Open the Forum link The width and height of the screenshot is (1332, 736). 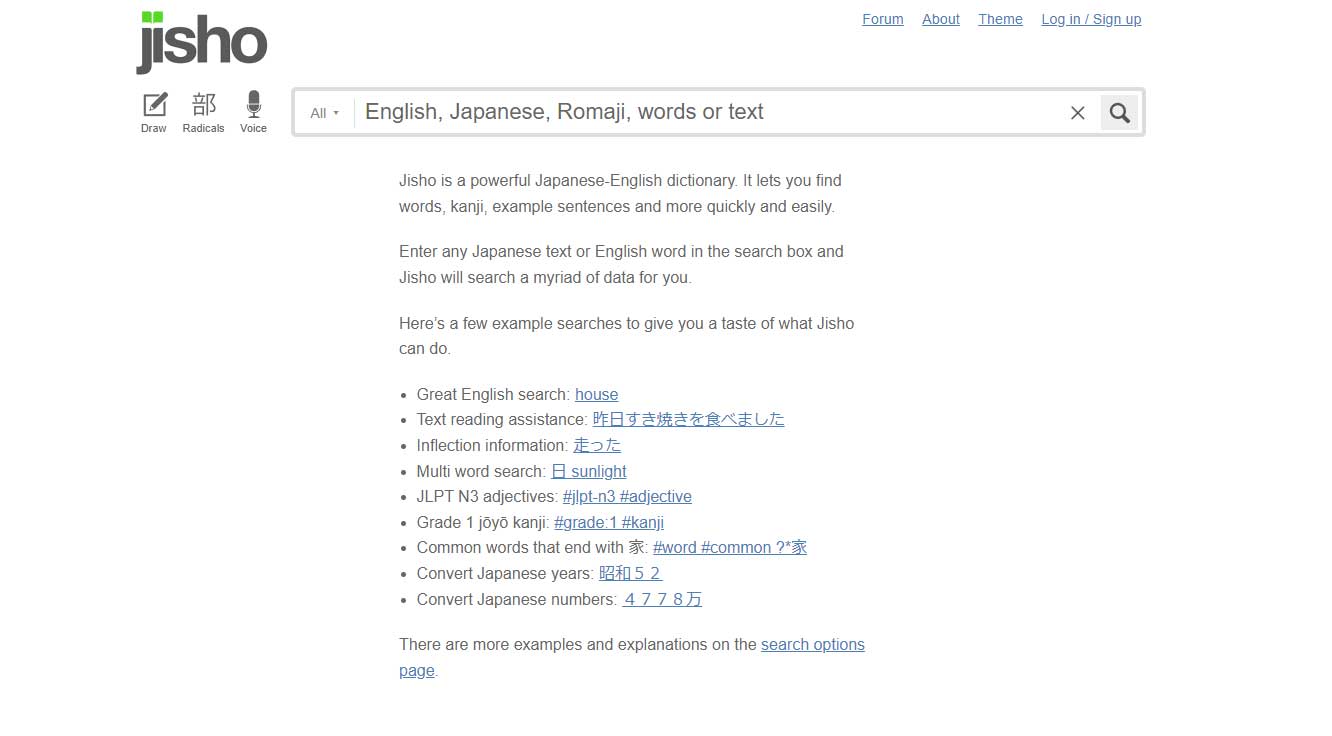[883, 19]
